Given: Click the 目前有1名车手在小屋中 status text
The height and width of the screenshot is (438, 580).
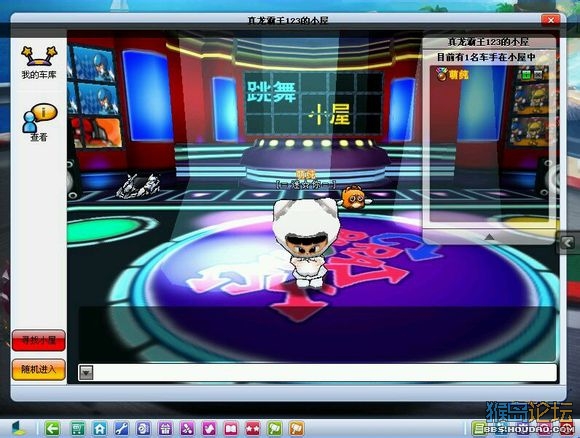Looking at the screenshot, I should pyautogui.click(x=486, y=57).
